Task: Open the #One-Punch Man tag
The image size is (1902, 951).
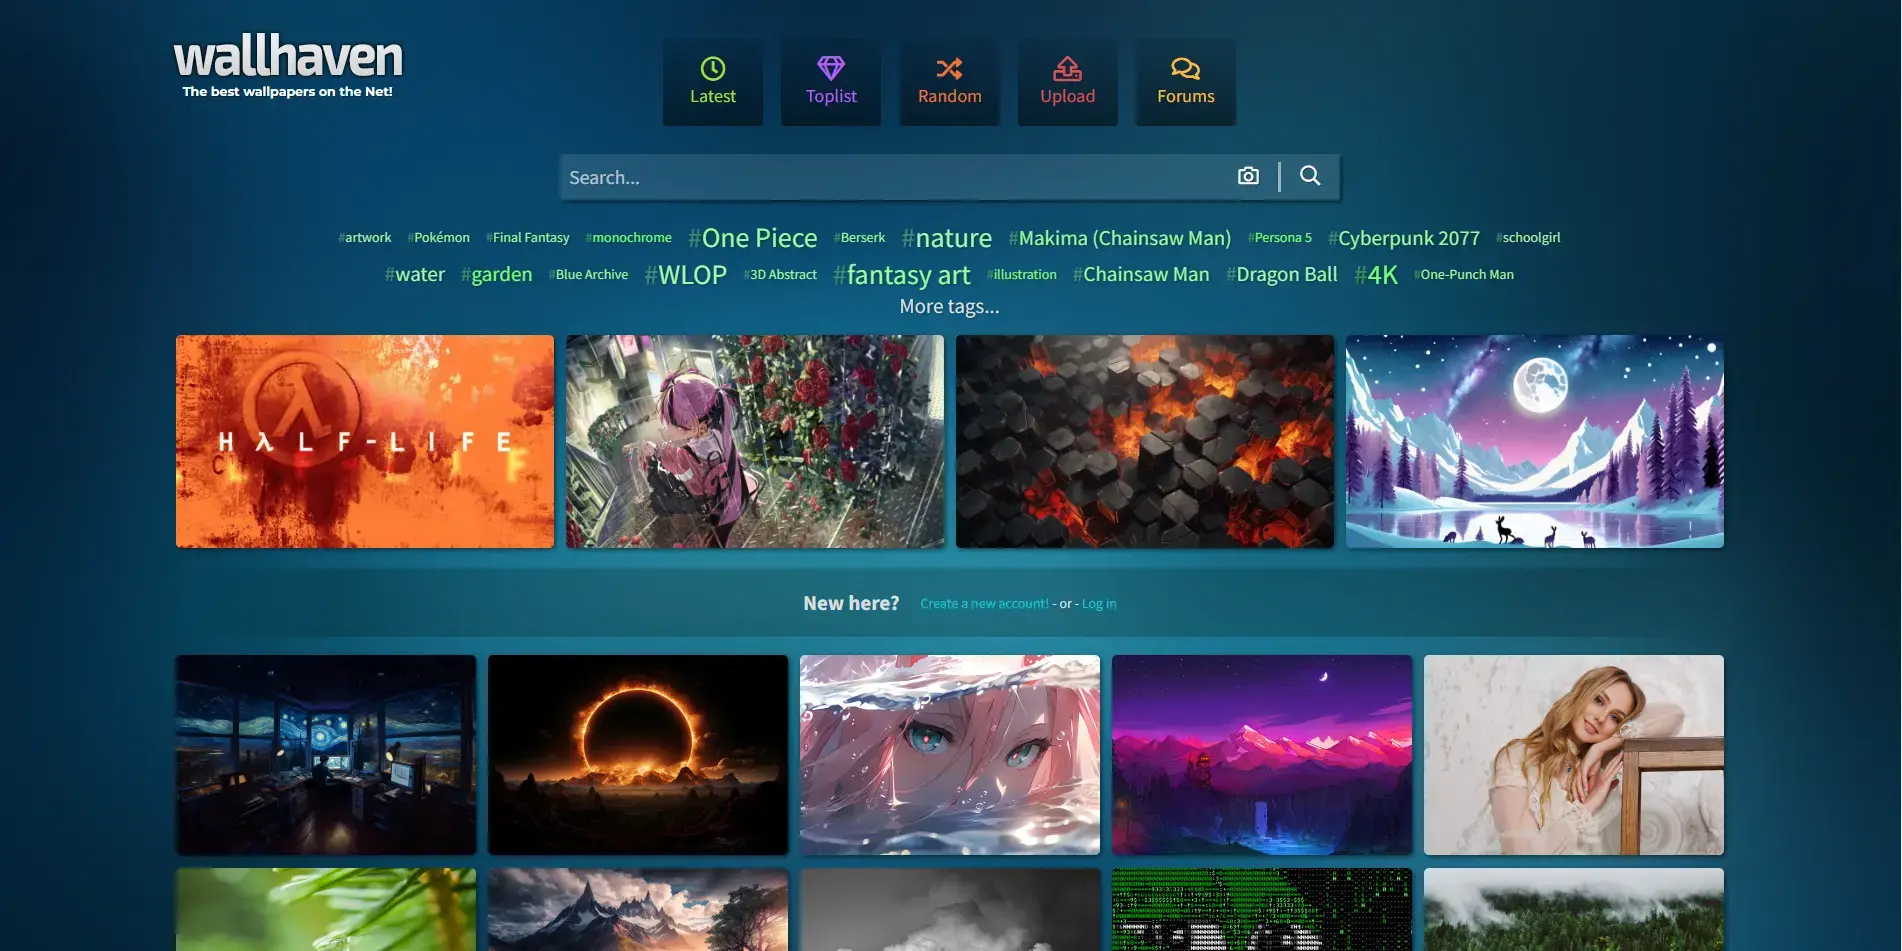Action: 1464,275
